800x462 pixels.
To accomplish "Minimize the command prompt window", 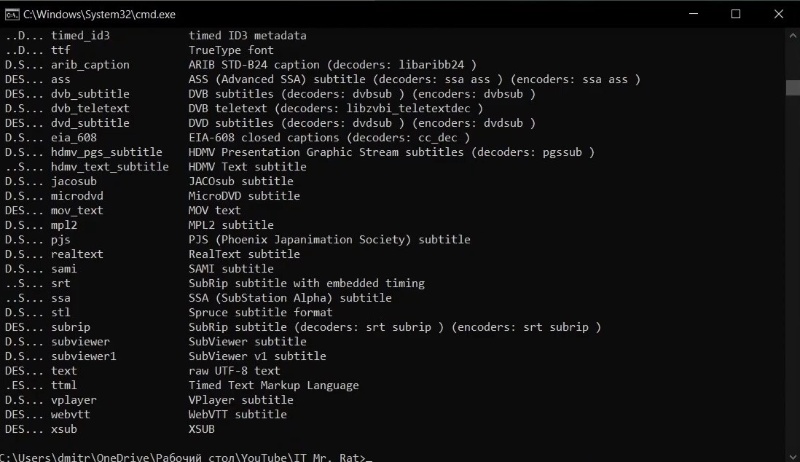I will pyautogui.click(x=690, y=13).
